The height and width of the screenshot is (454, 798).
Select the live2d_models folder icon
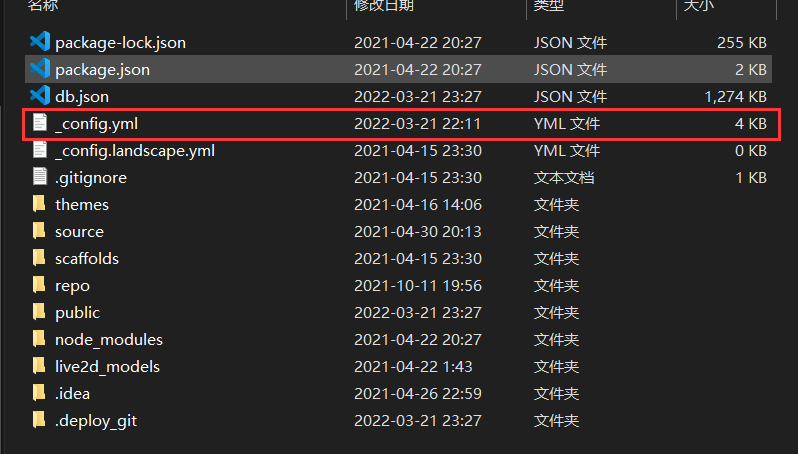coord(40,367)
